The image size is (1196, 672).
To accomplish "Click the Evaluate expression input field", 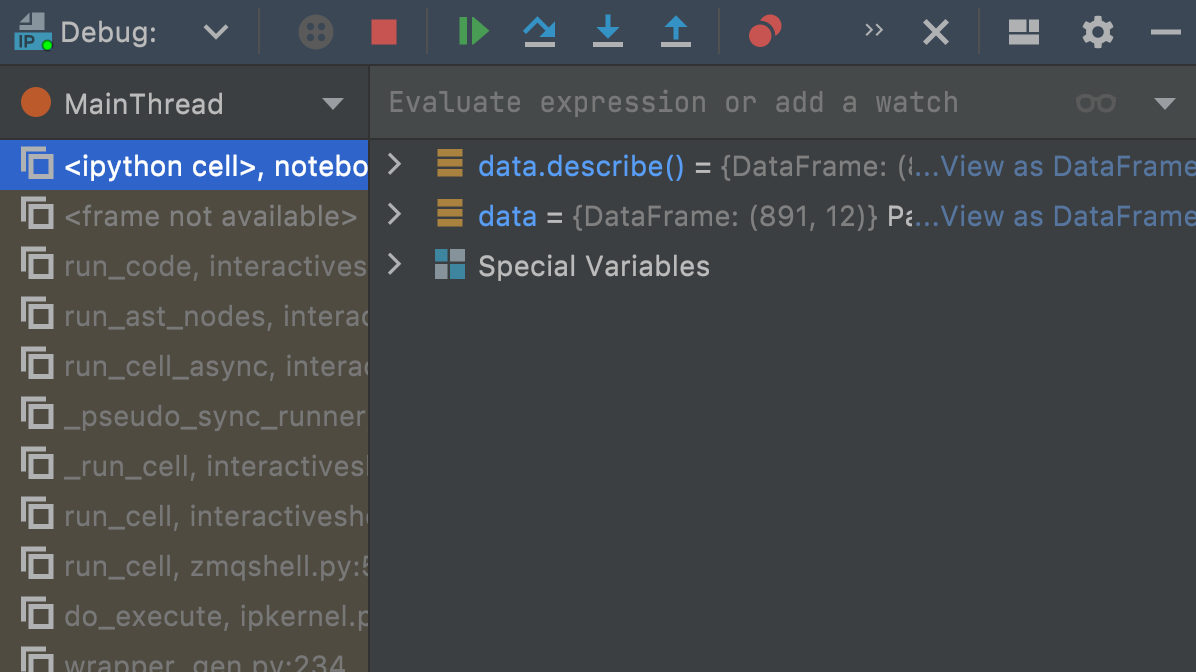I will click(700, 103).
